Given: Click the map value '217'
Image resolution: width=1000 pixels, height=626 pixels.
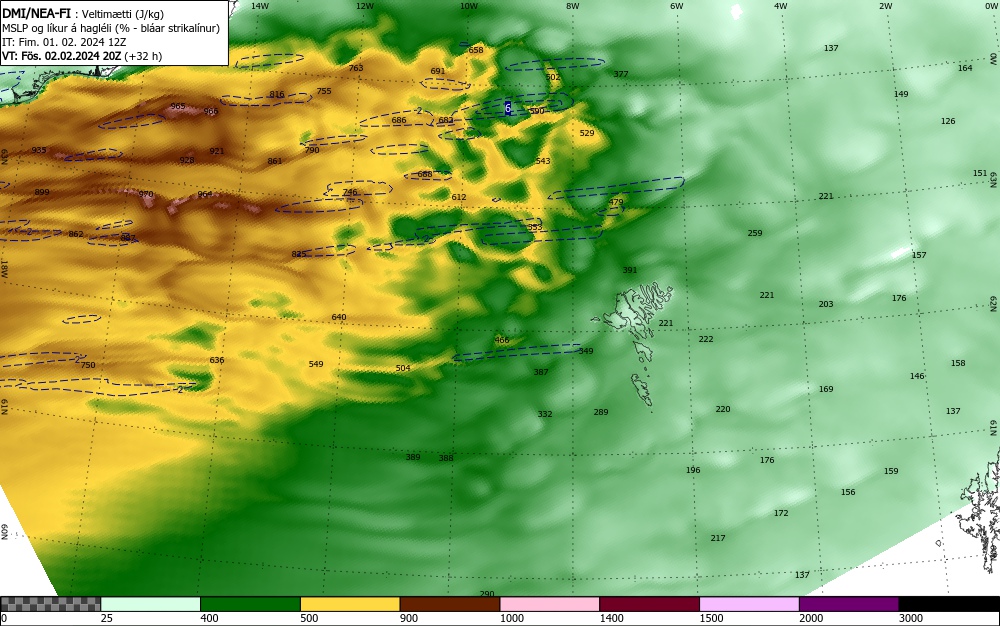Looking at the screenshot, I should (x=718, y=539).
